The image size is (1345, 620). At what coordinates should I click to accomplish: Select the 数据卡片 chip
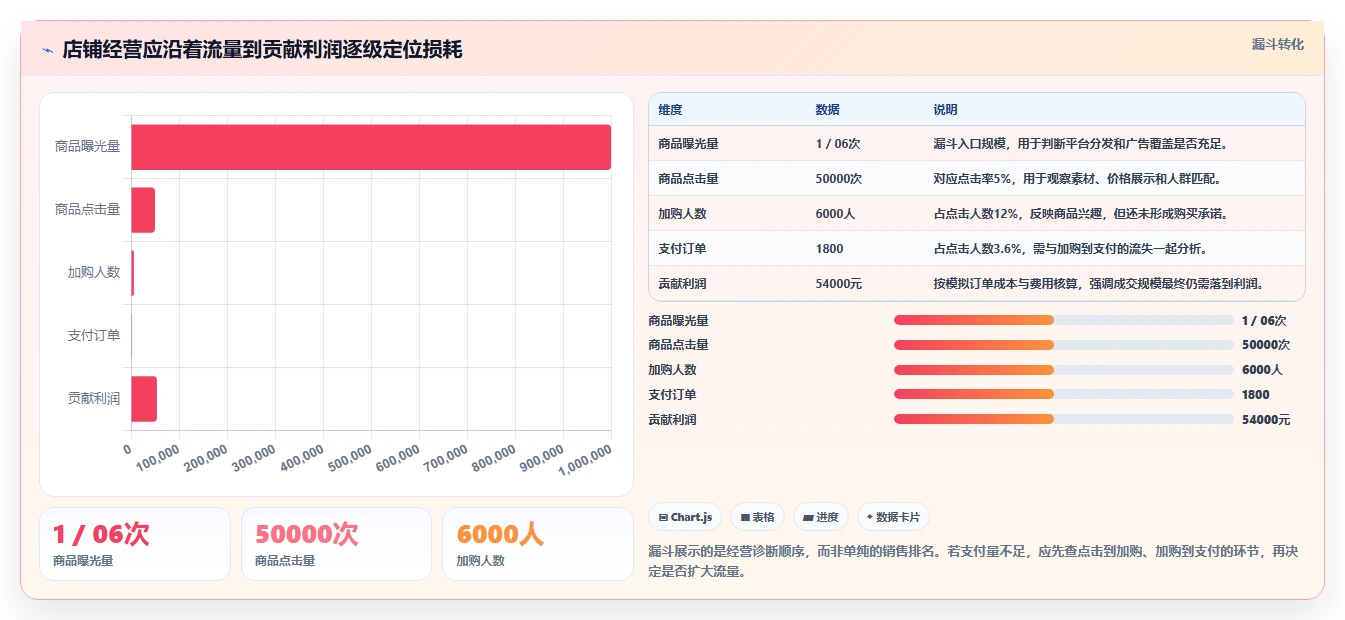(893, 517)
